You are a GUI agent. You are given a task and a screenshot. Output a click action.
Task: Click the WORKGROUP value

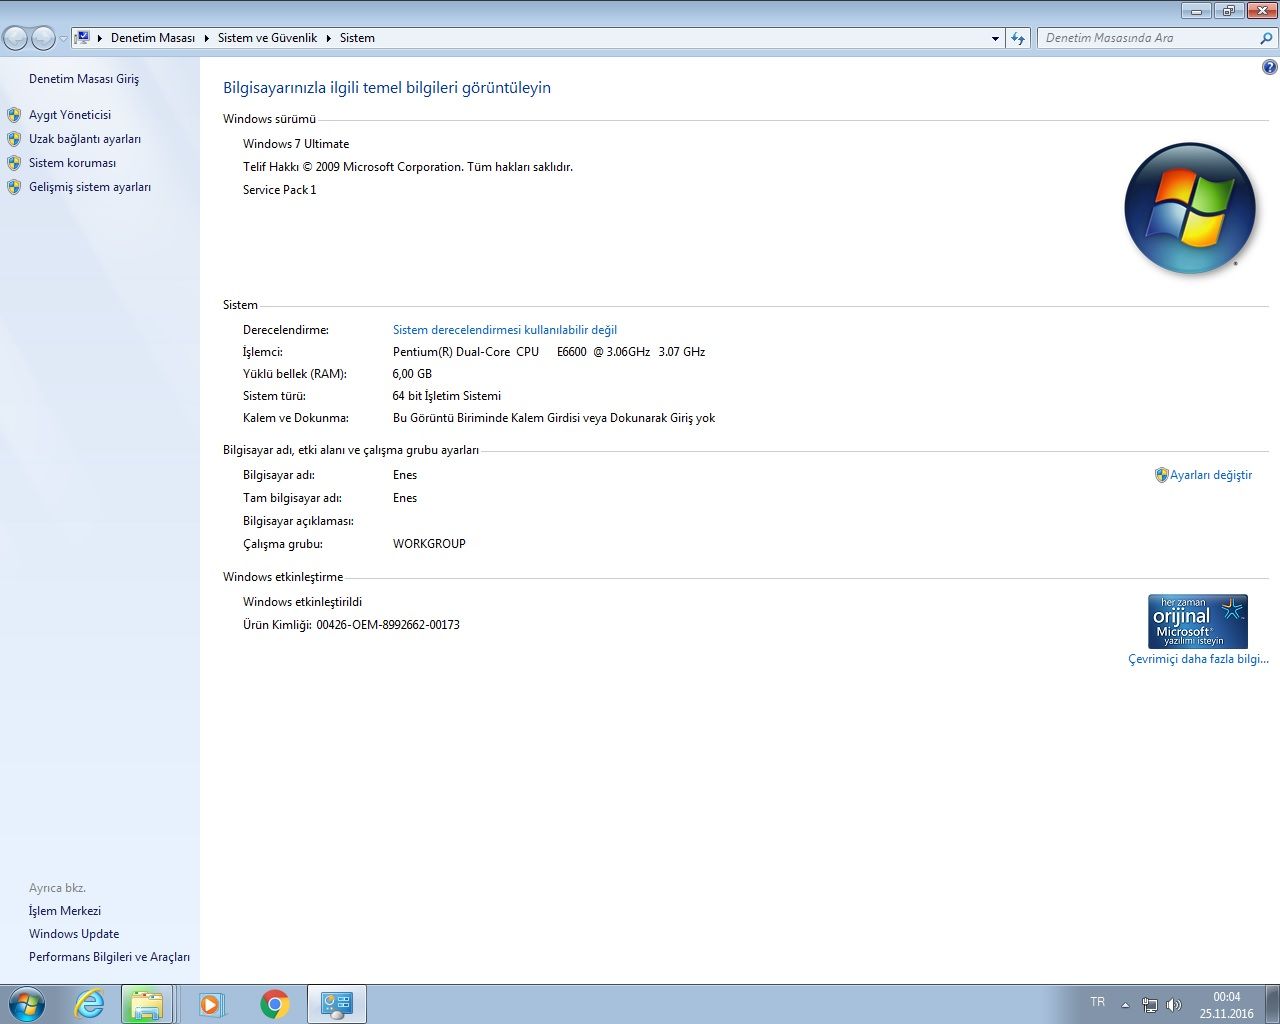click(x=429, y=544)
